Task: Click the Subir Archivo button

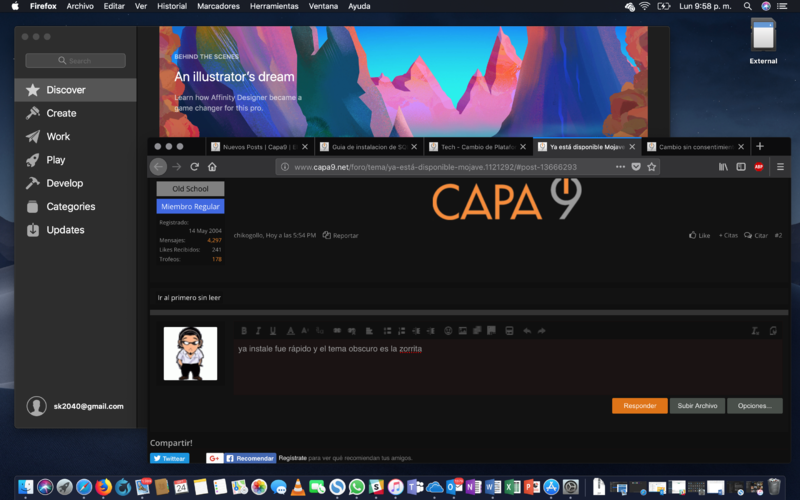Action: 697,406
